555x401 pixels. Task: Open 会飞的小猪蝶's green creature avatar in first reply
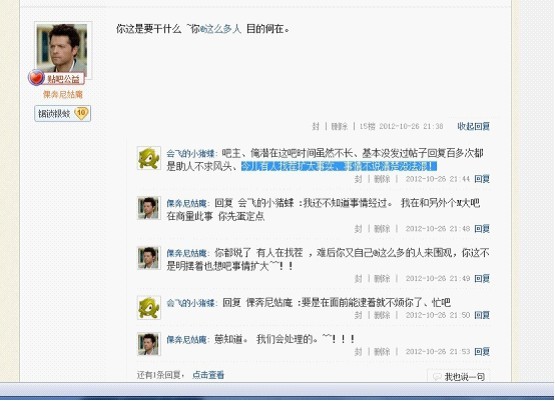[149, 158]
